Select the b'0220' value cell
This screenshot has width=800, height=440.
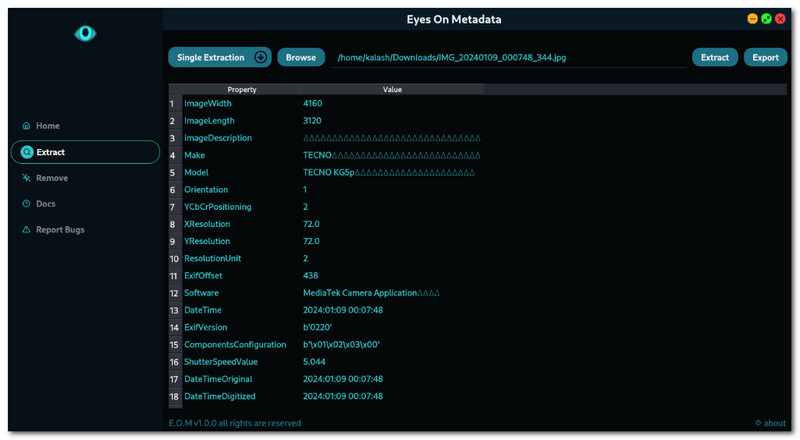coord(392,327)
